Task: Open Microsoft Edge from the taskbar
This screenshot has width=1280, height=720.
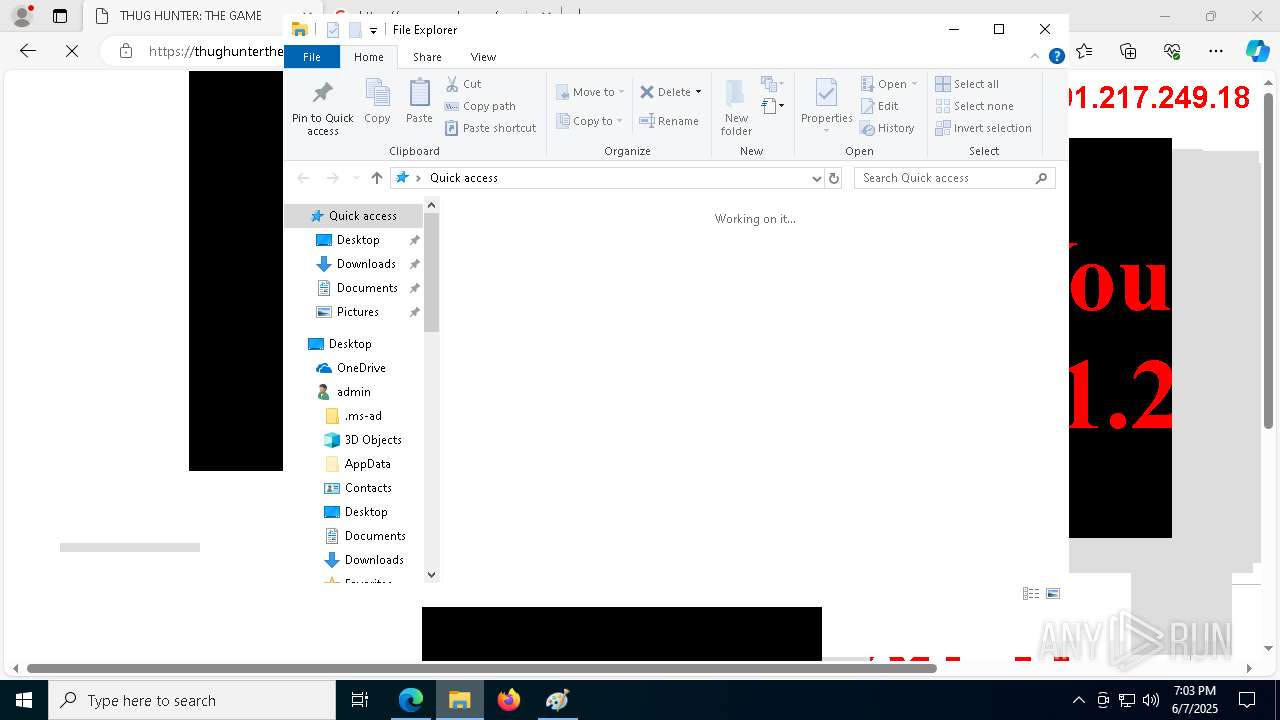Action: (411, 700)
